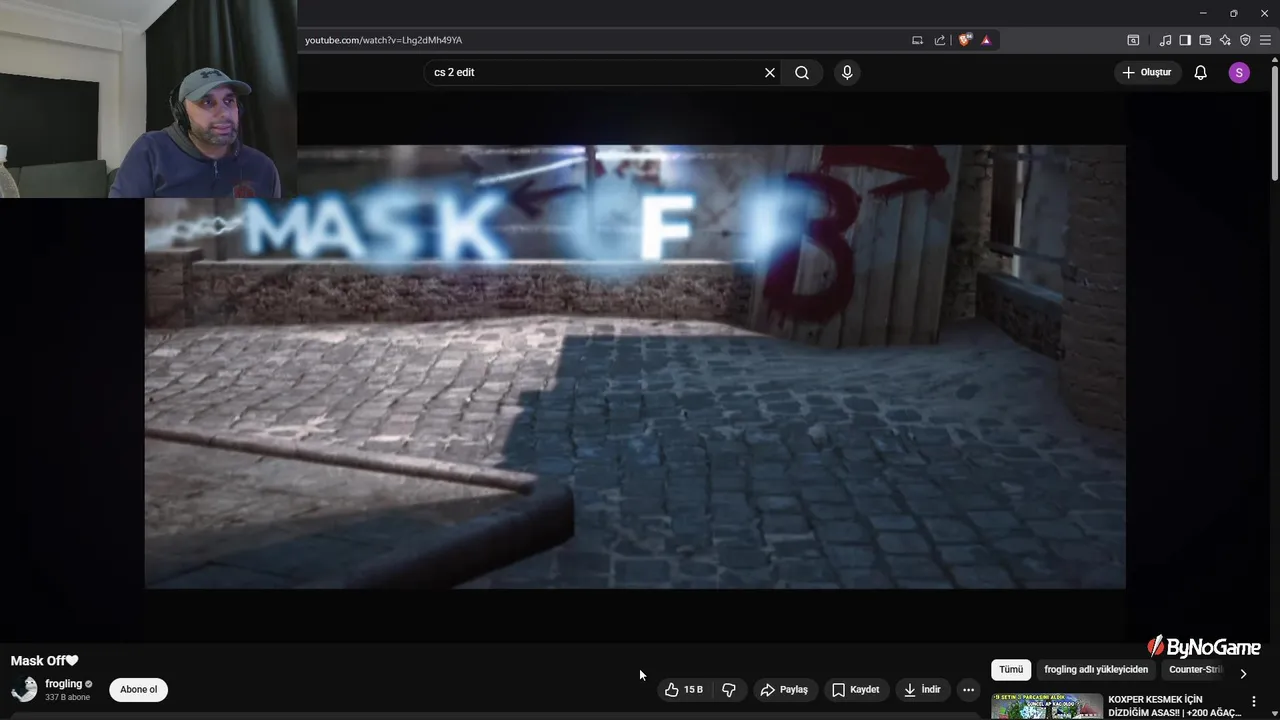Open the purple S account avatar
Image resolution: width=1280 pixels, height=720 pixels.
1239,73
